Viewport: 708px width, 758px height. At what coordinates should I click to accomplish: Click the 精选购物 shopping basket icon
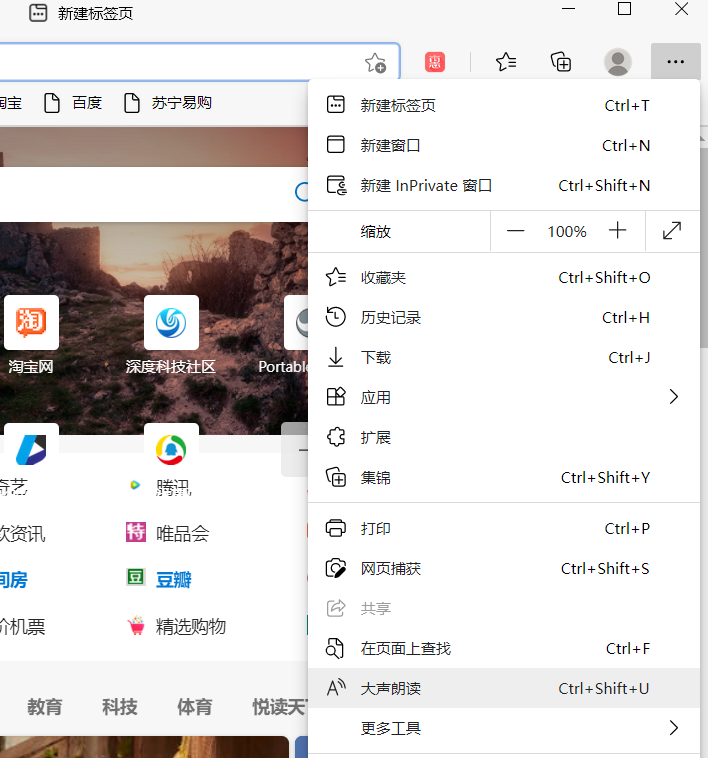[136, 625]
